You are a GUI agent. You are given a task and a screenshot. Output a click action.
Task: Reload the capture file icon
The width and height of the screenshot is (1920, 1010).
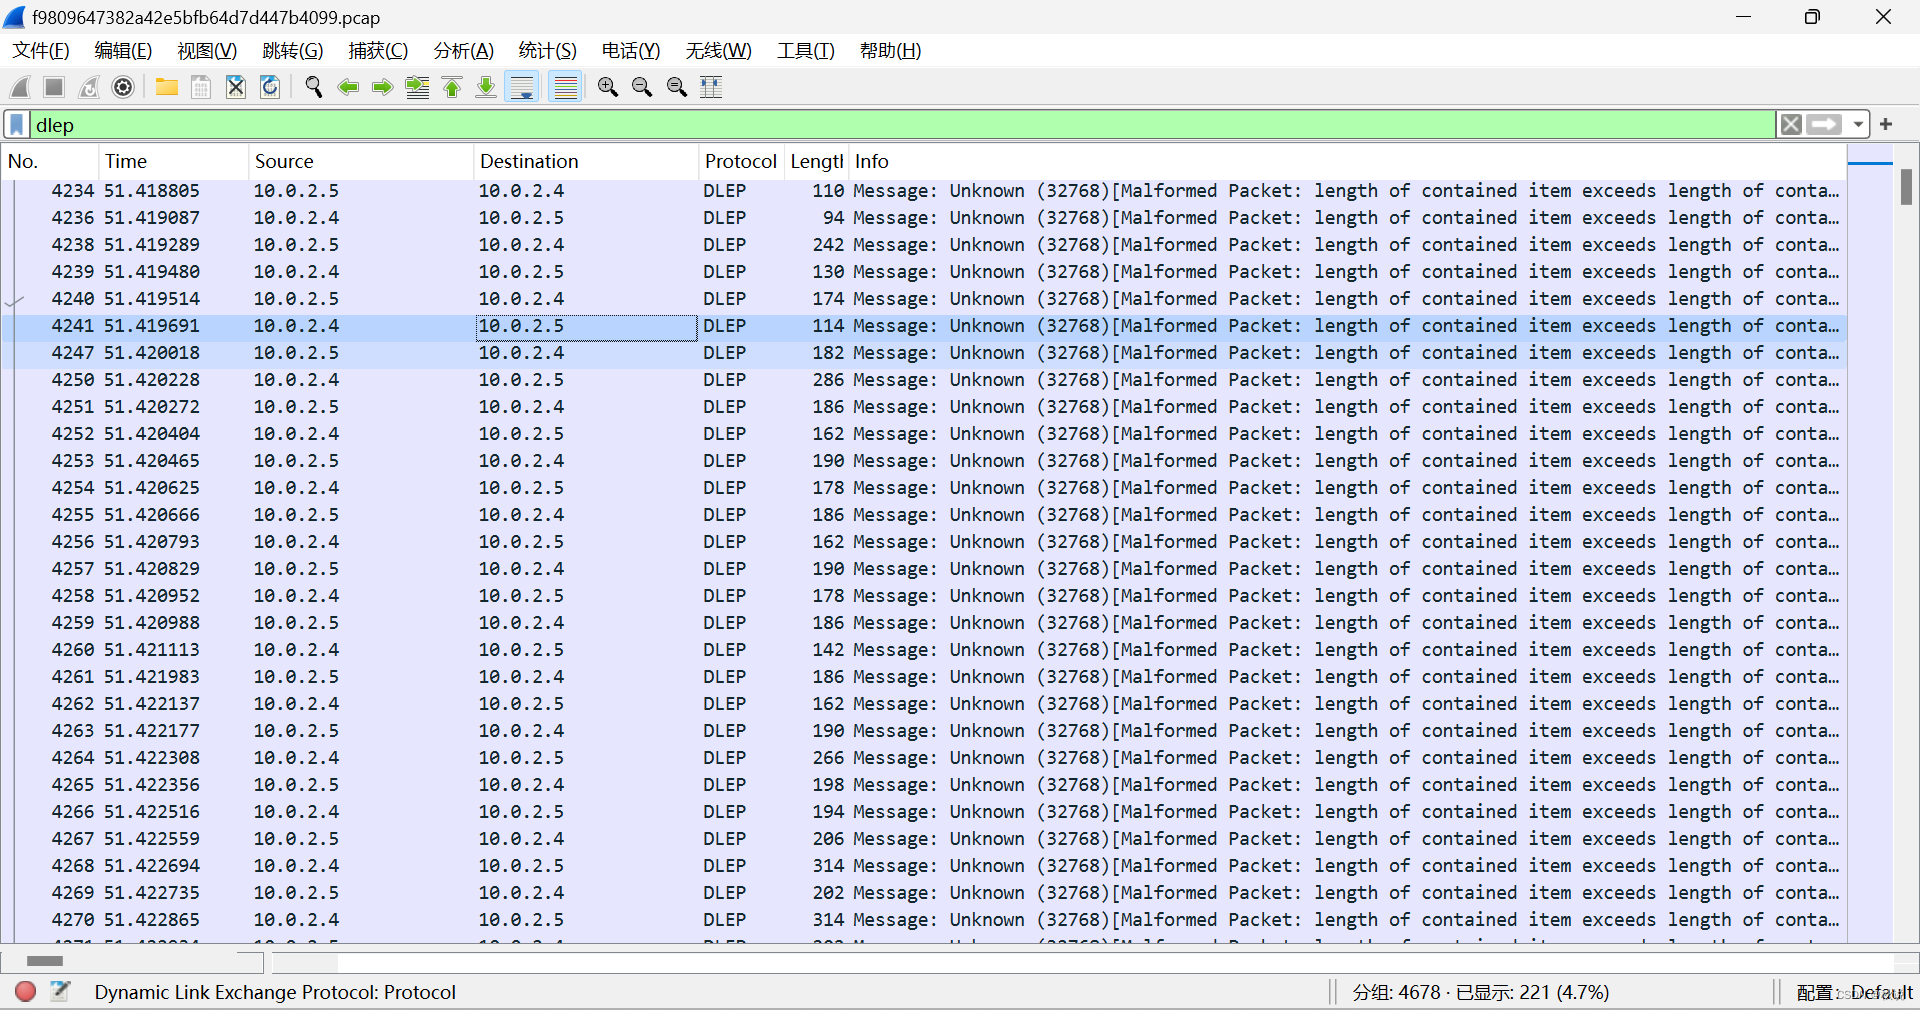[270, 87]
